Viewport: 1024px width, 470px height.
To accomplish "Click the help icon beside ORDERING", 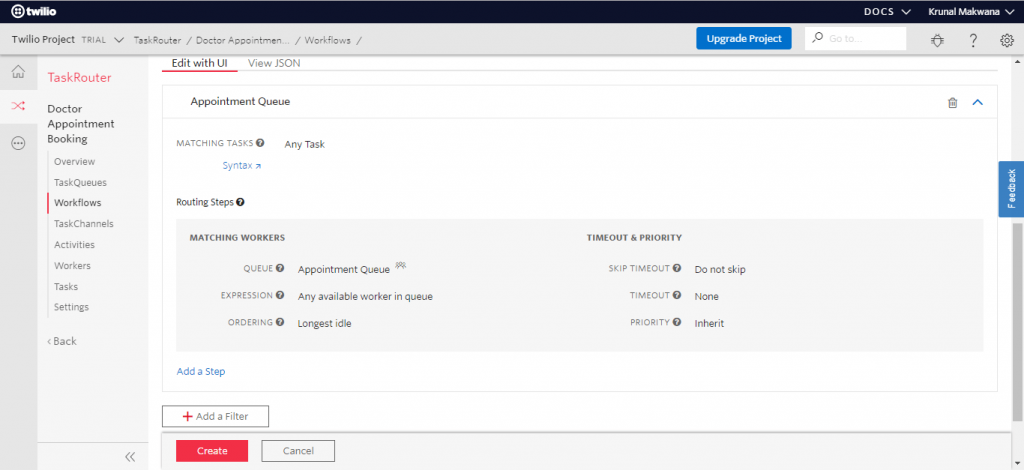I will pyautogui.click(x=280, y=322).
